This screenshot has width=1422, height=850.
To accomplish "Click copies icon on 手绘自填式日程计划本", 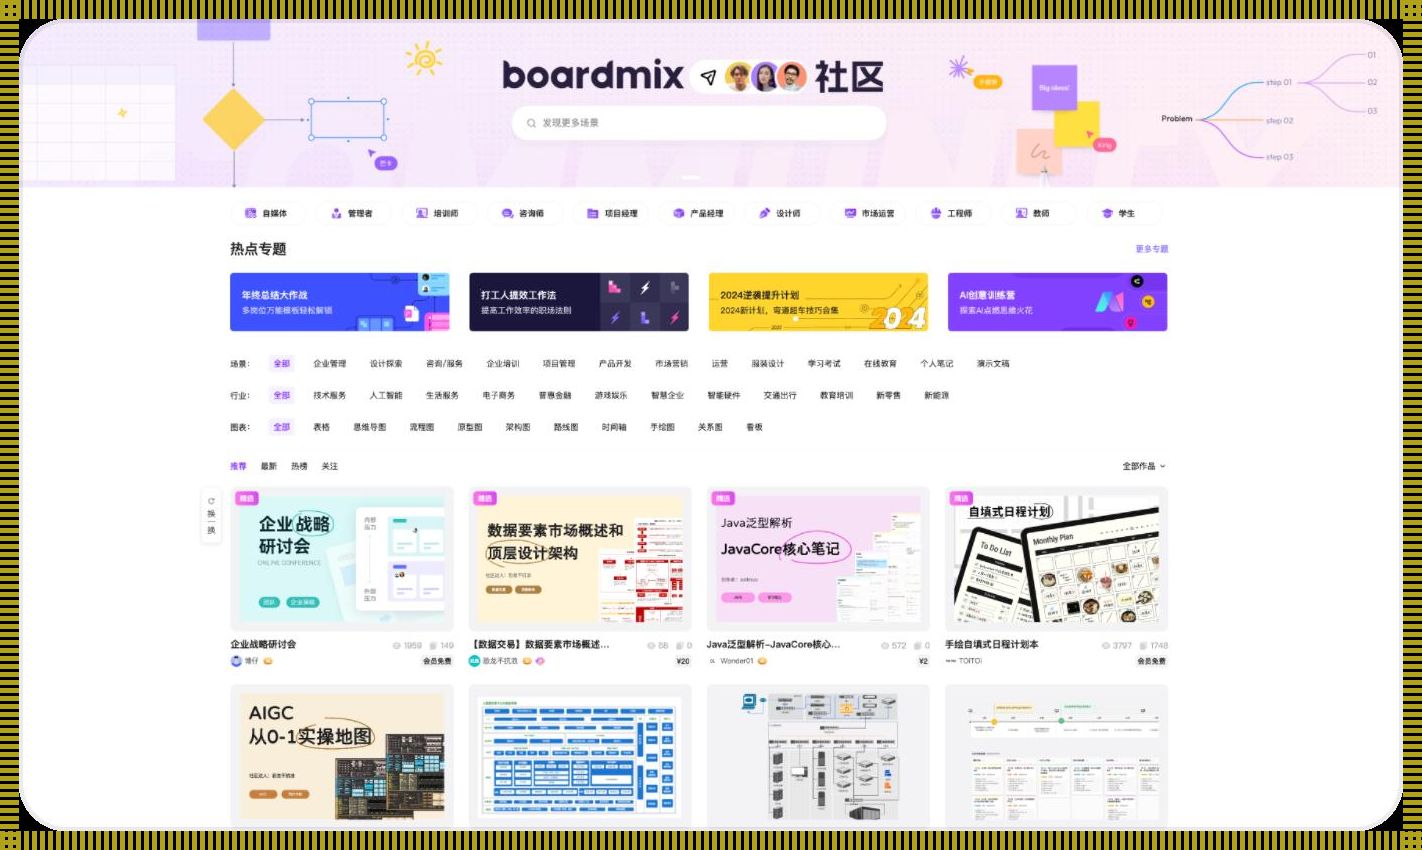I will pos(1145,646).
